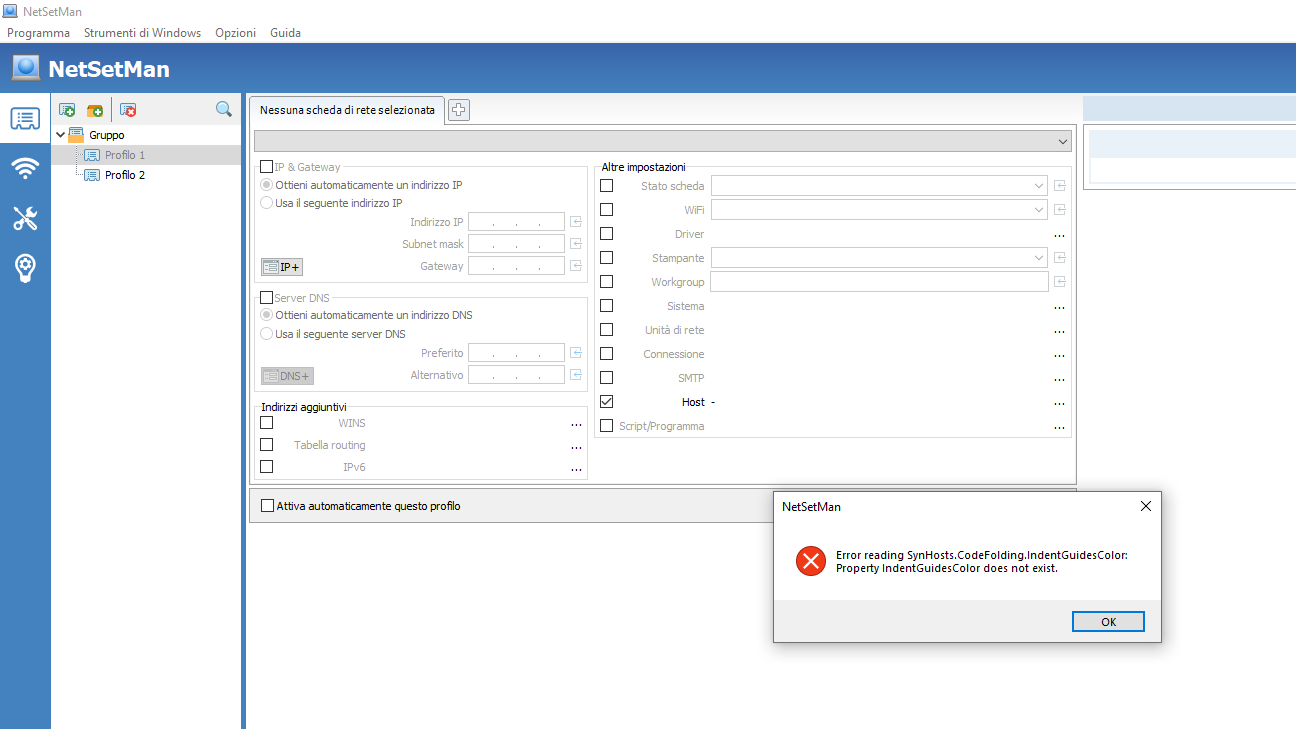Screen dimensions: 1296x729
Task: Enable the IP & Gateway checkbox
Action: pos(266,167)
